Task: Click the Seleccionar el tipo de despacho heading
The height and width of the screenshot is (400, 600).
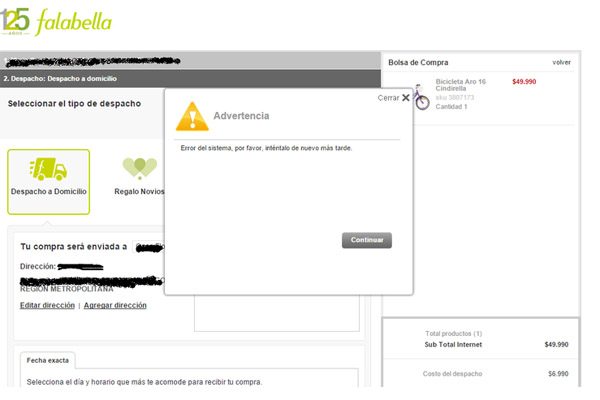Action: [x=74, y=104]
